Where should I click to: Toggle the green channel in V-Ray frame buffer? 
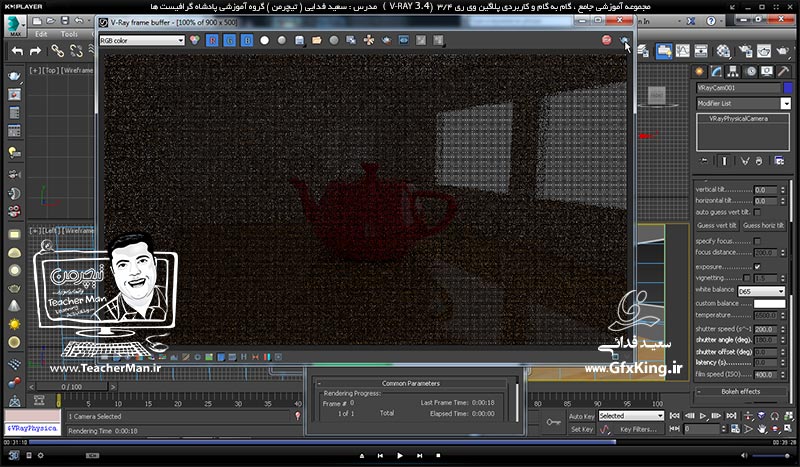(229, 40)
